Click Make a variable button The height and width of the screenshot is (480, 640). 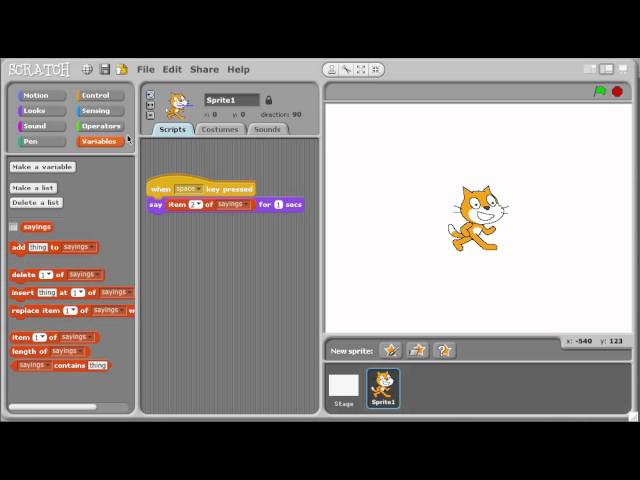point(42,167)
